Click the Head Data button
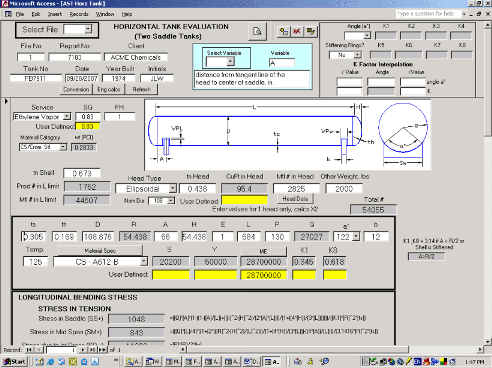 pyautogui.click(x=295, y=199)
